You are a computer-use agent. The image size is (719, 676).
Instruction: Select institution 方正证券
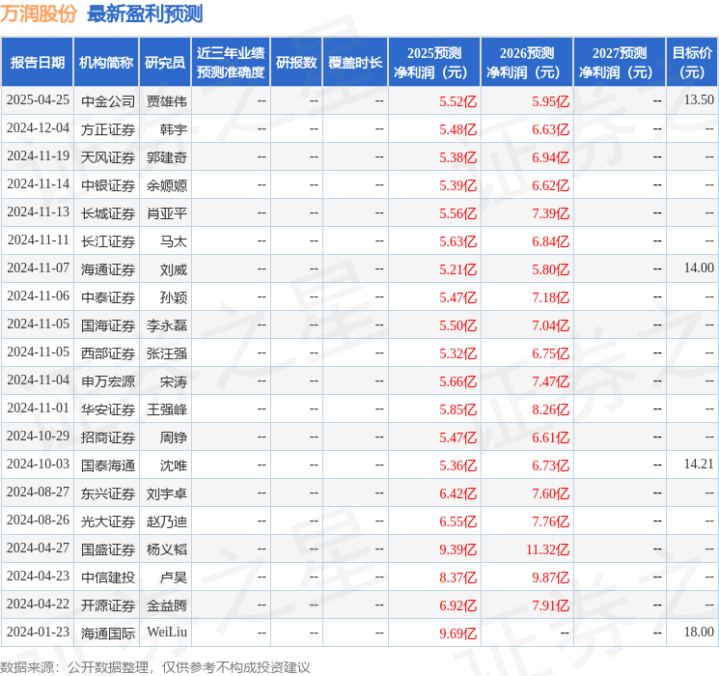pyautogui.click(x=108, y=130)
